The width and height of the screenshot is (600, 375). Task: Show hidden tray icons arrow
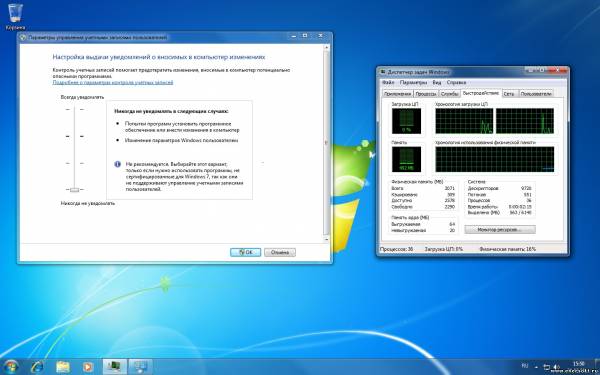point(536,367)
